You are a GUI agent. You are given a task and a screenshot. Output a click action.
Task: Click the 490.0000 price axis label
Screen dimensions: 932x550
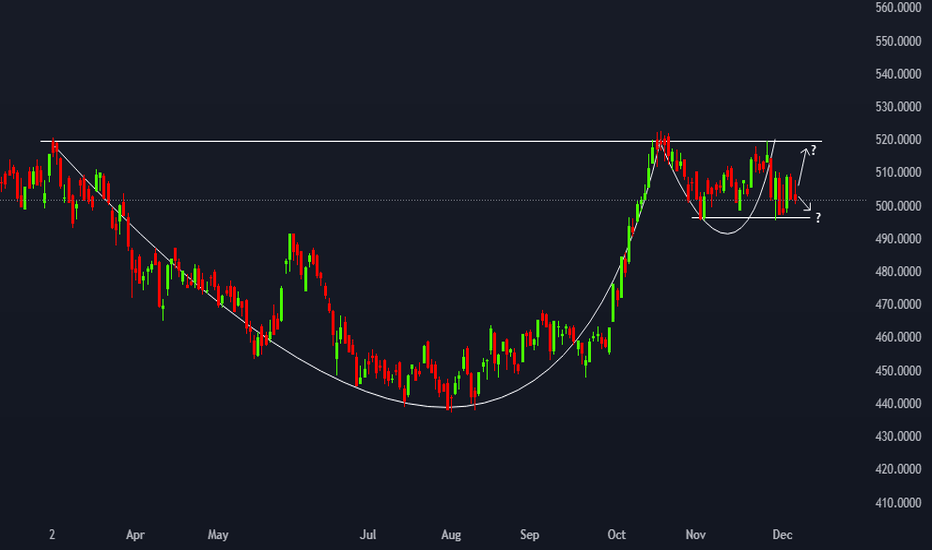coord(898,238)
